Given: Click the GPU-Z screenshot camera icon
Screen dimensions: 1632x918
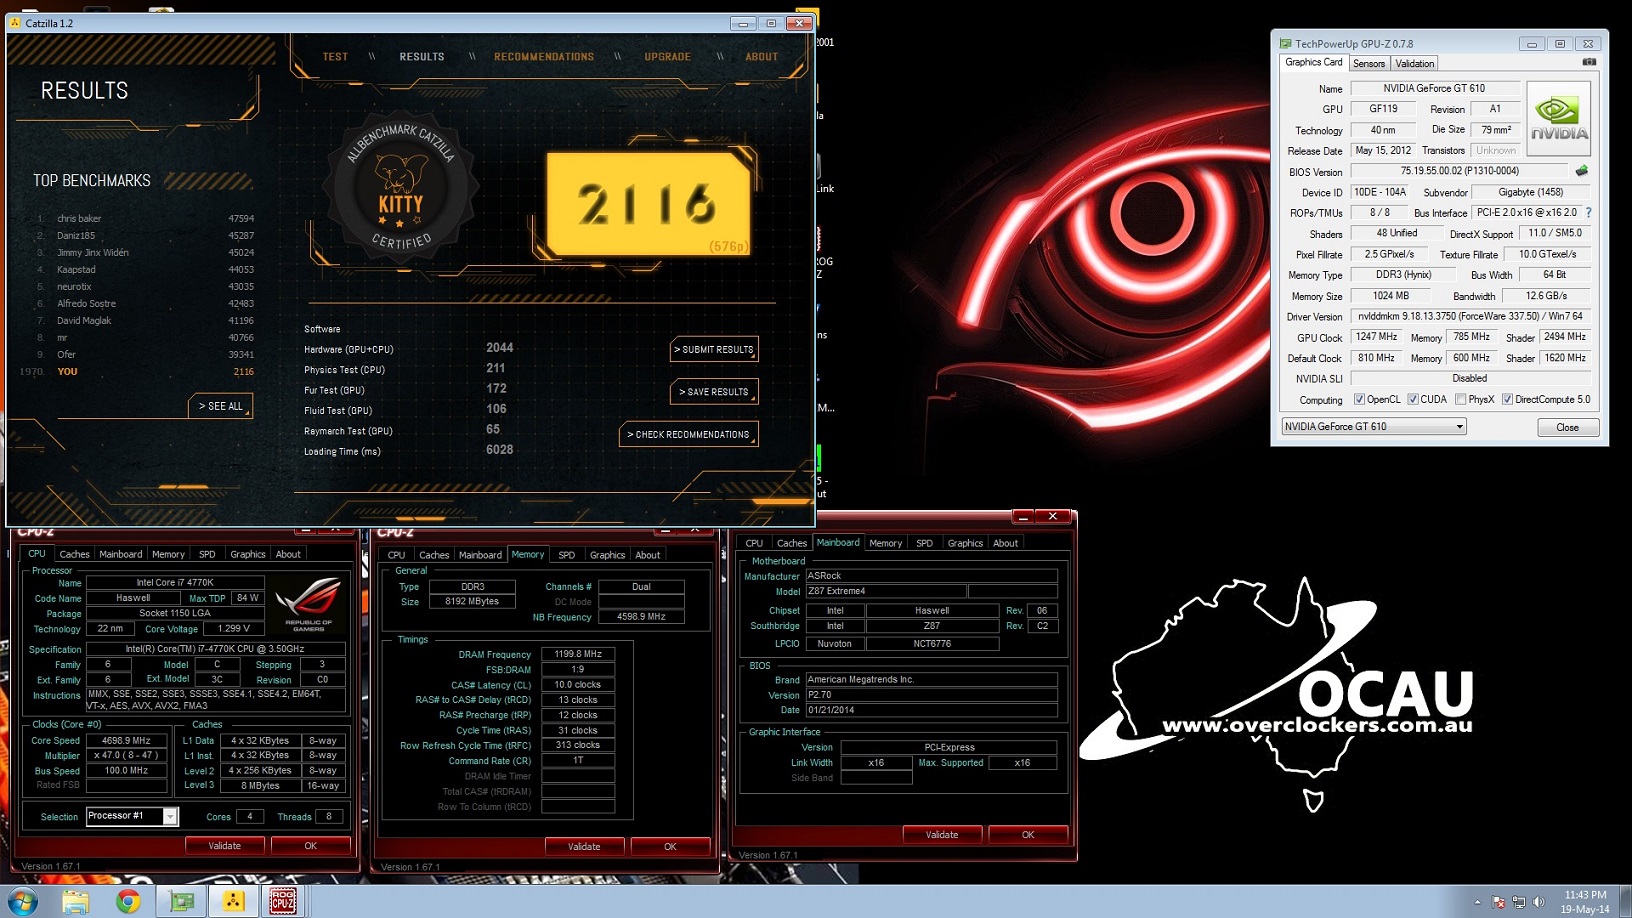Looking at the screenshot, I should tap(1589, 62).
